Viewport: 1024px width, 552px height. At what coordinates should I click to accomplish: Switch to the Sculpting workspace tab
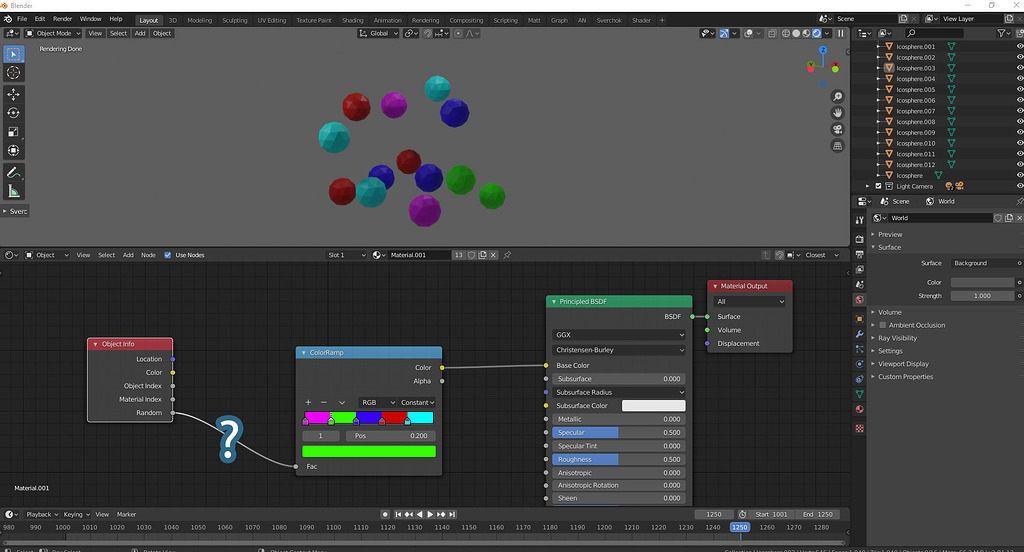coord(234,20)
